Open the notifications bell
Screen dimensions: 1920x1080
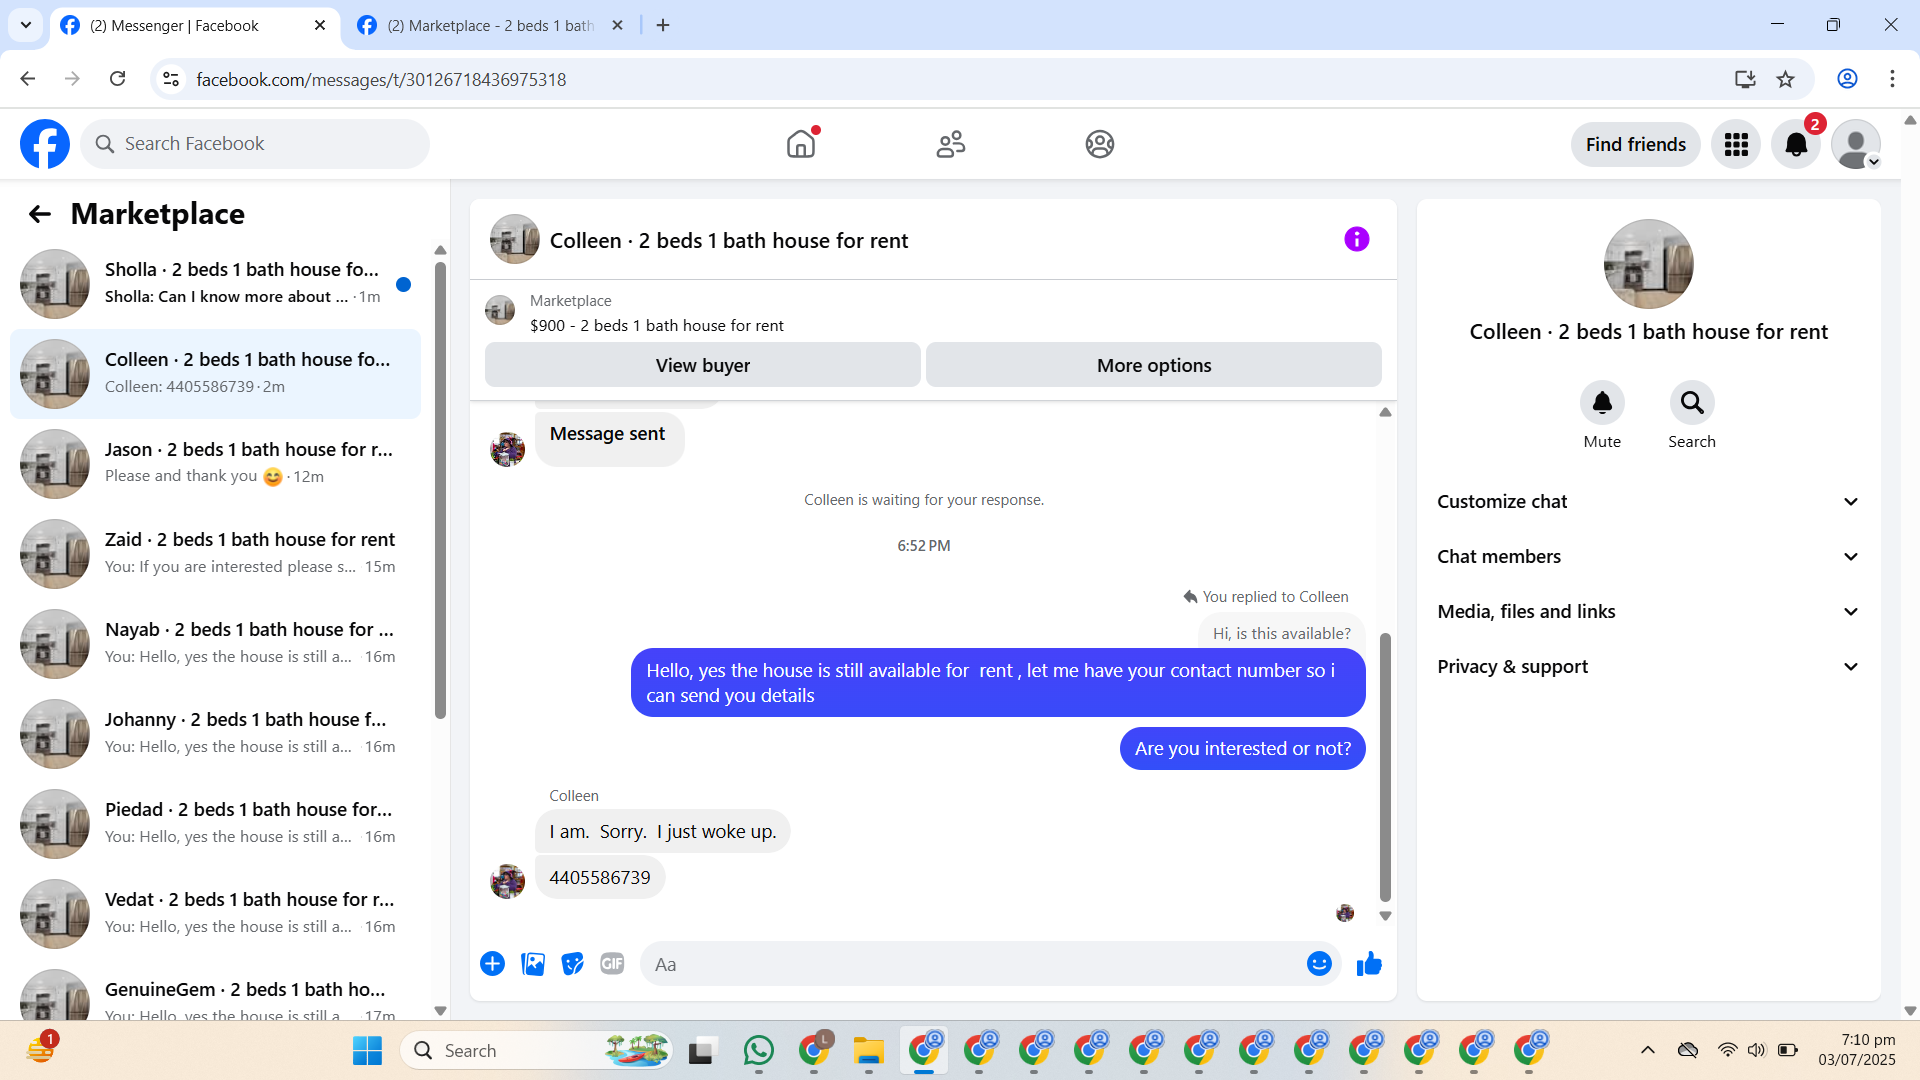coord(1796,145)
